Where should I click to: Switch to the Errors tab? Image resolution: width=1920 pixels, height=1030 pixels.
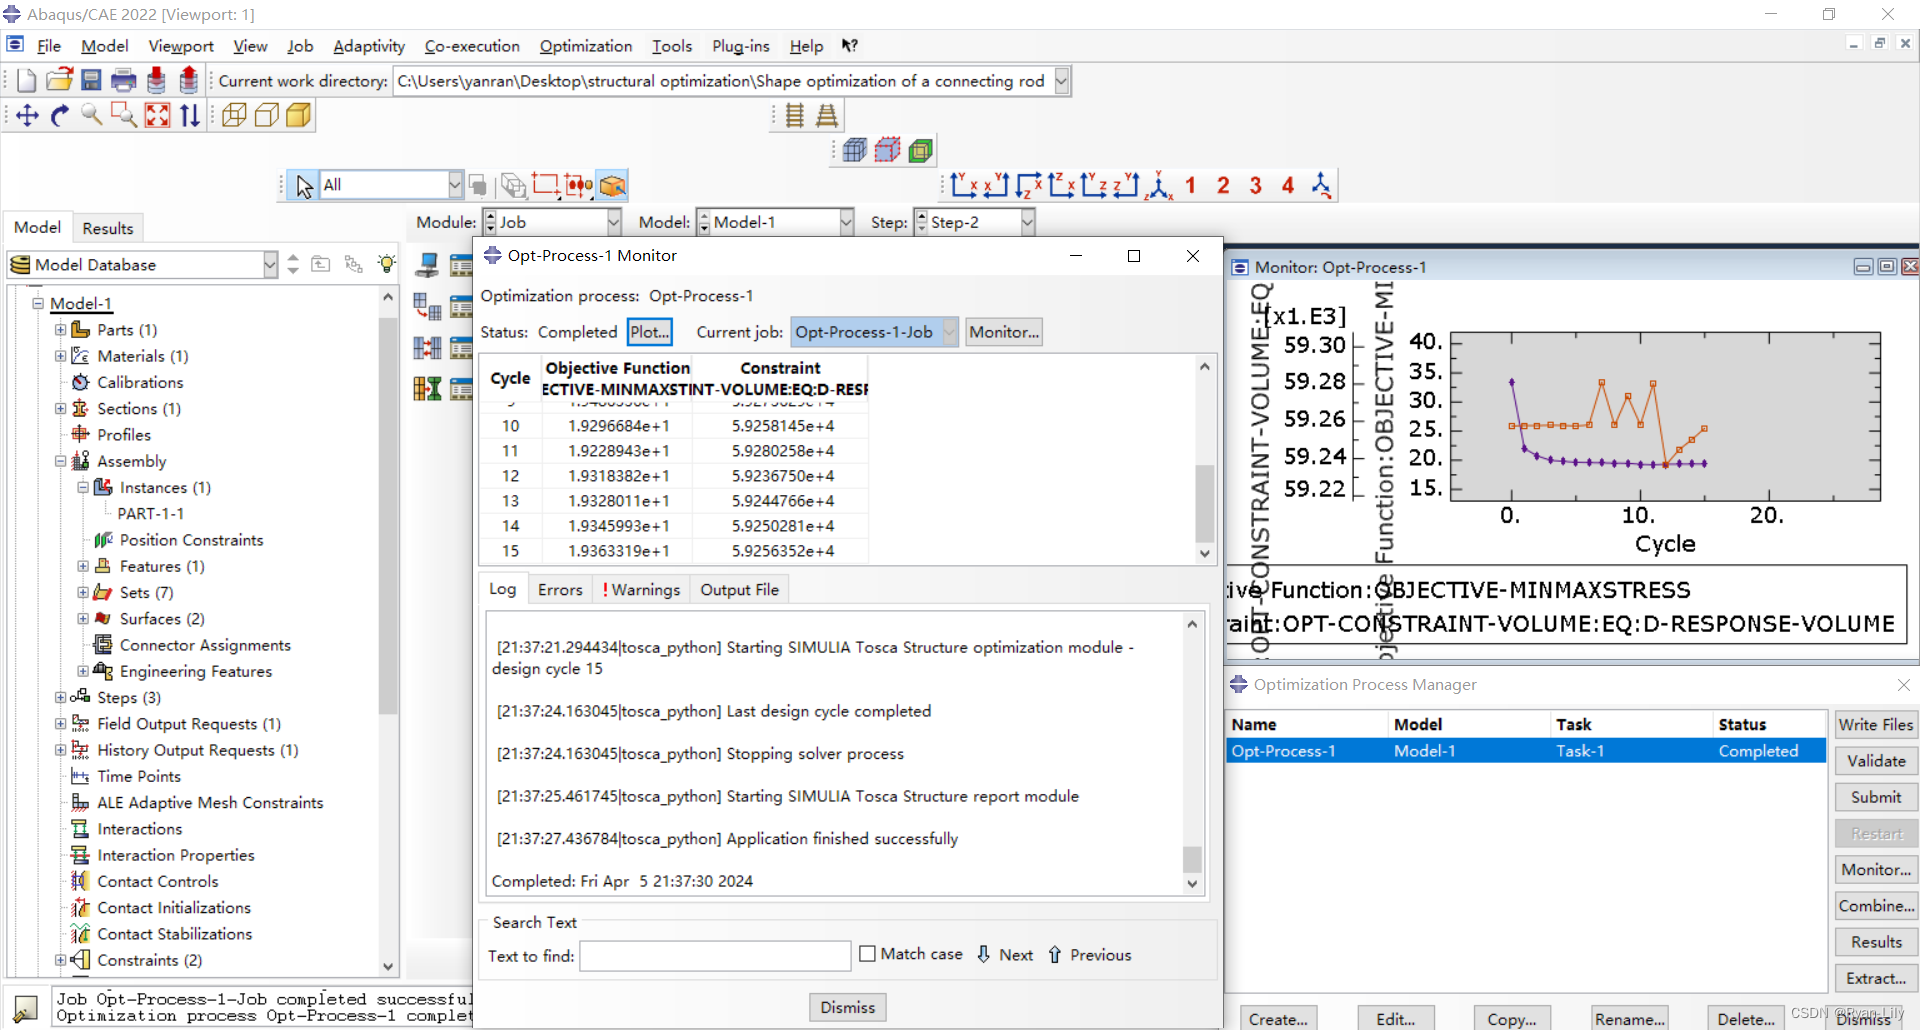[x=560, y=590]
